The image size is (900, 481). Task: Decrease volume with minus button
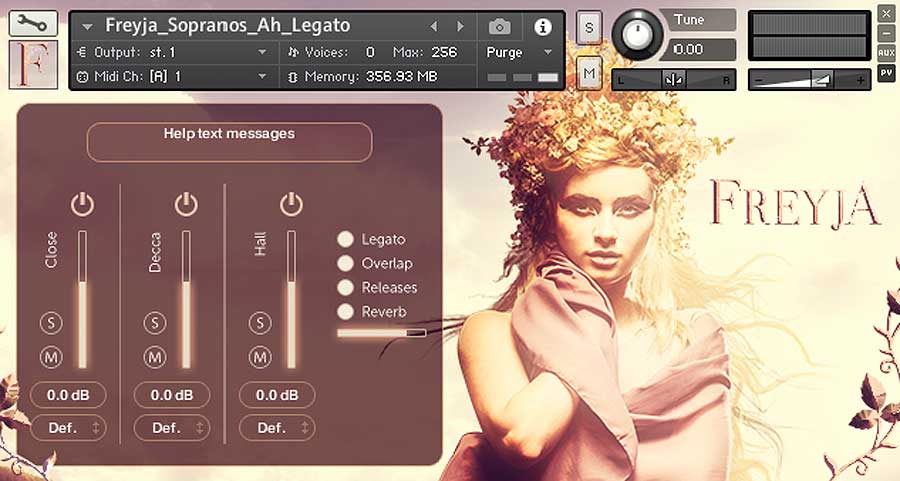(x=759, y=81)
